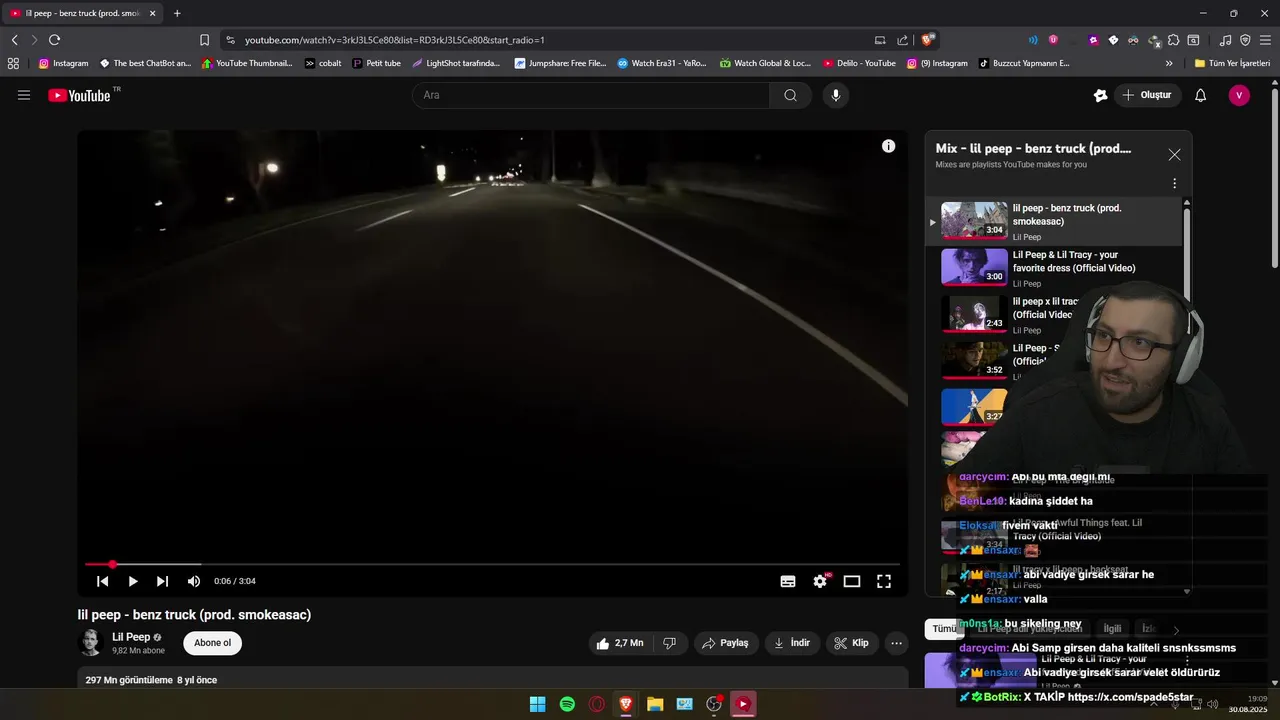Select benz truck in the mix playlist
This screenshot has height=720, width=1280.
coord(1055,221)
